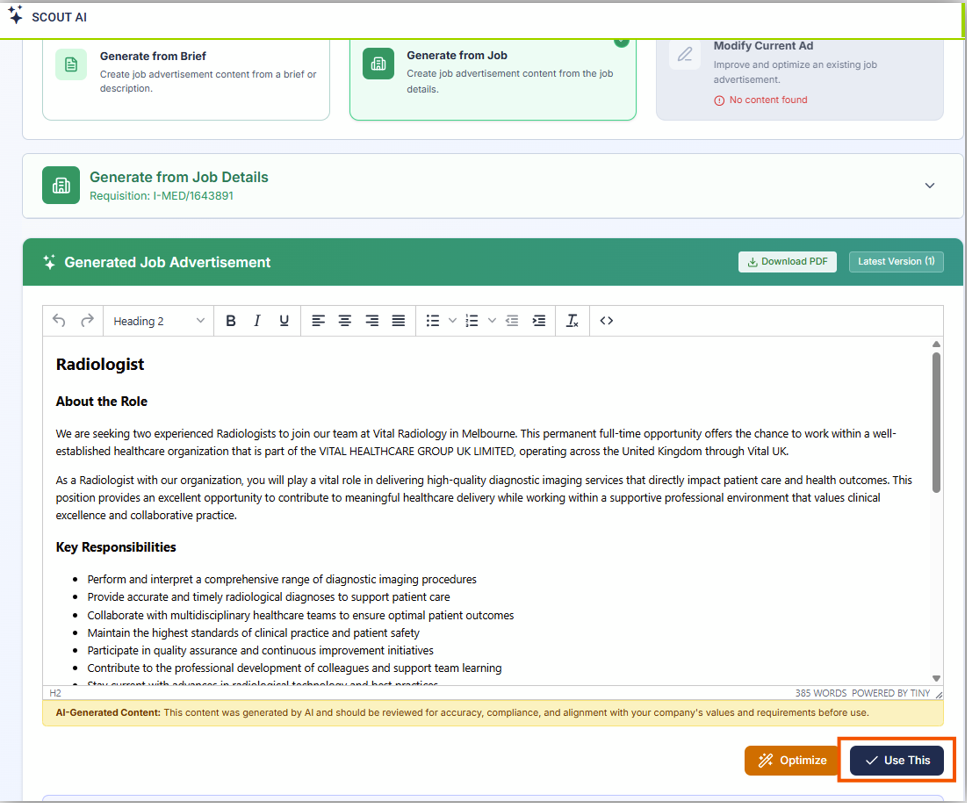Click the orange Optimize button
The image size is (967, 803).
tap(791, 760)
